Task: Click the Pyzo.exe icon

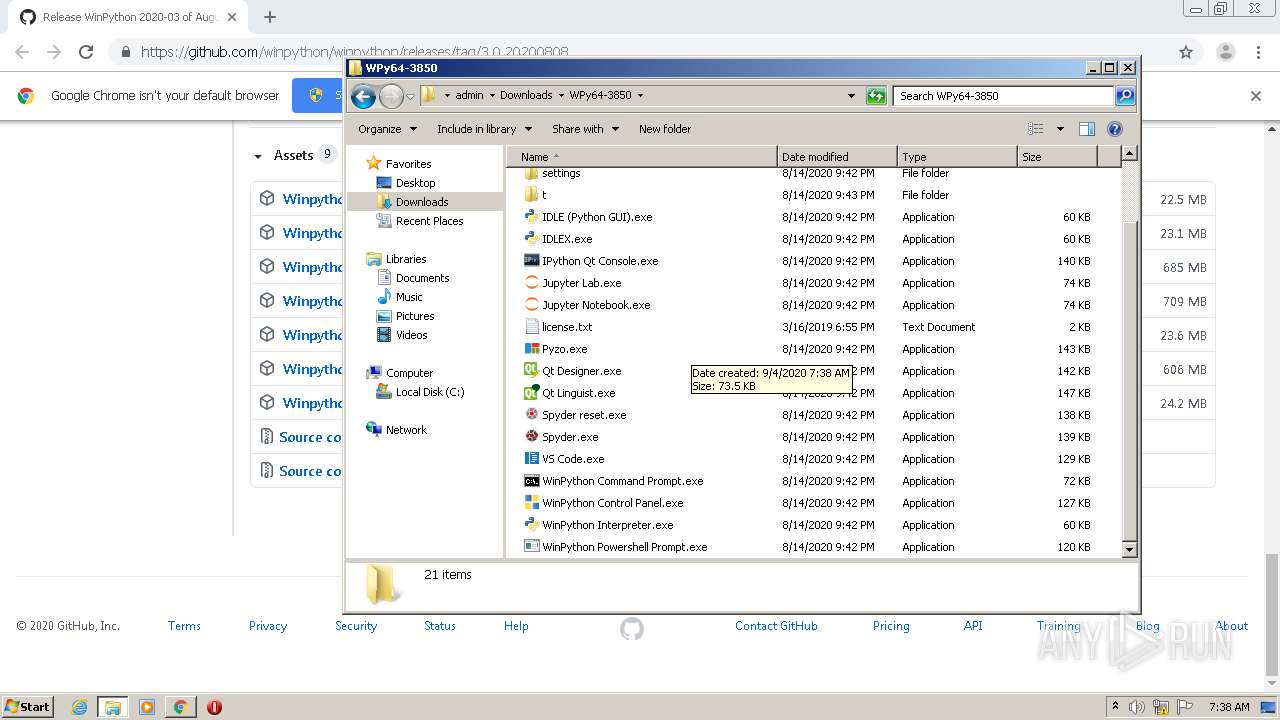Action: (532, 349)
